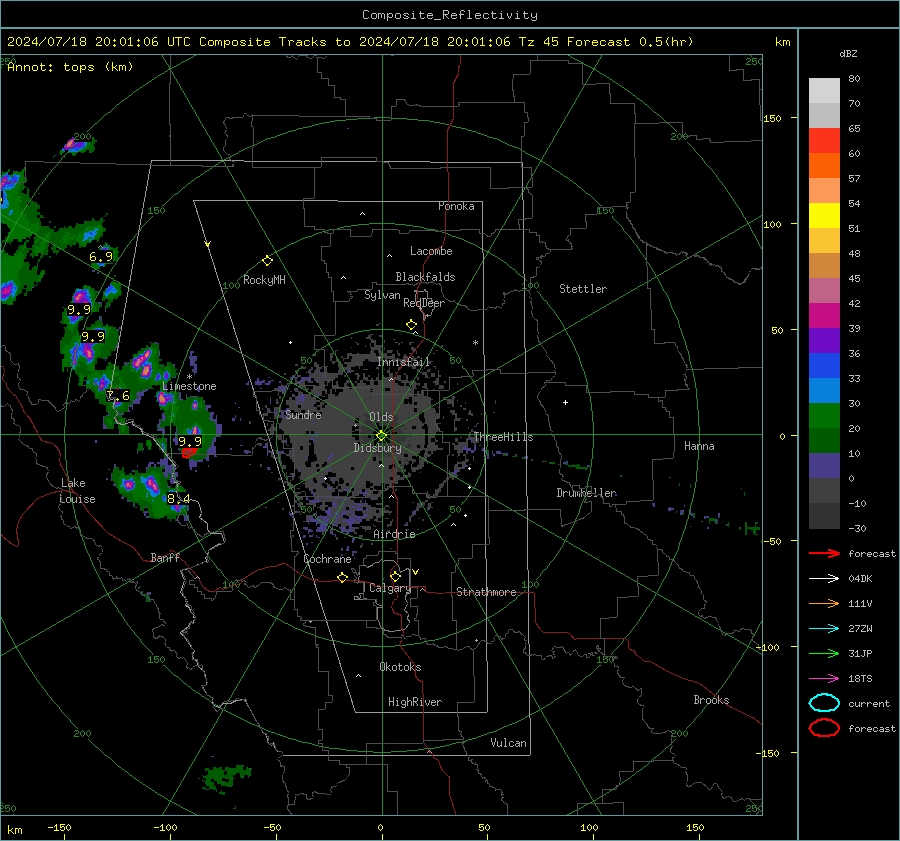Image resolution: width=900 pixels, height=841 pixels.
Task: Click the magenta 18TS track arrow
Action: (x=824, y=679)
